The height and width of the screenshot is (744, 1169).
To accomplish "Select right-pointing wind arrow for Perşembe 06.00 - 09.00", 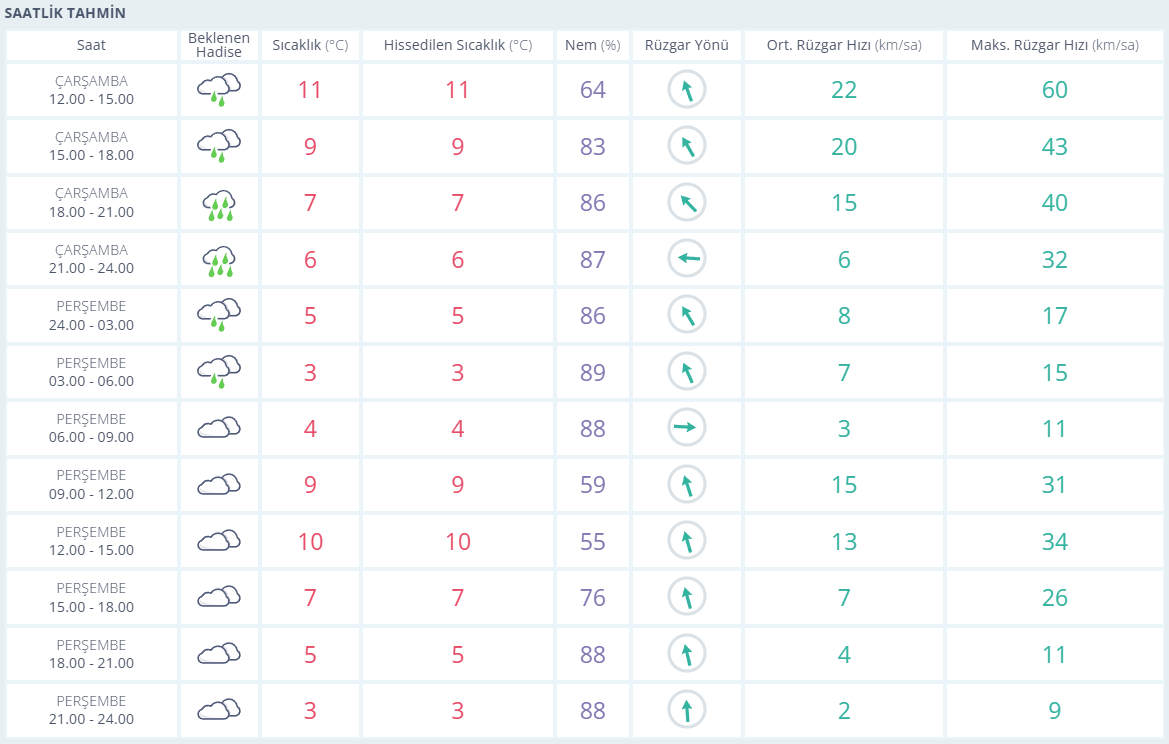I will (687, 429).
